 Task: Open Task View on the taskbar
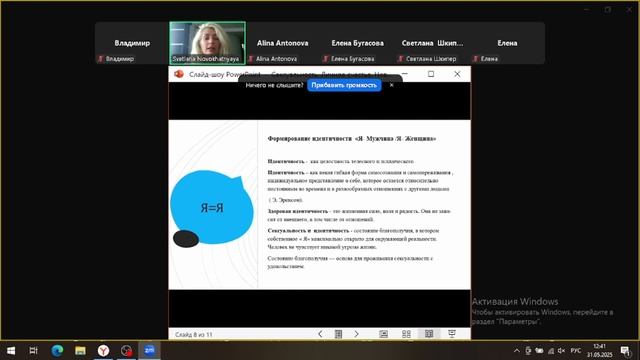coord(33,350)
